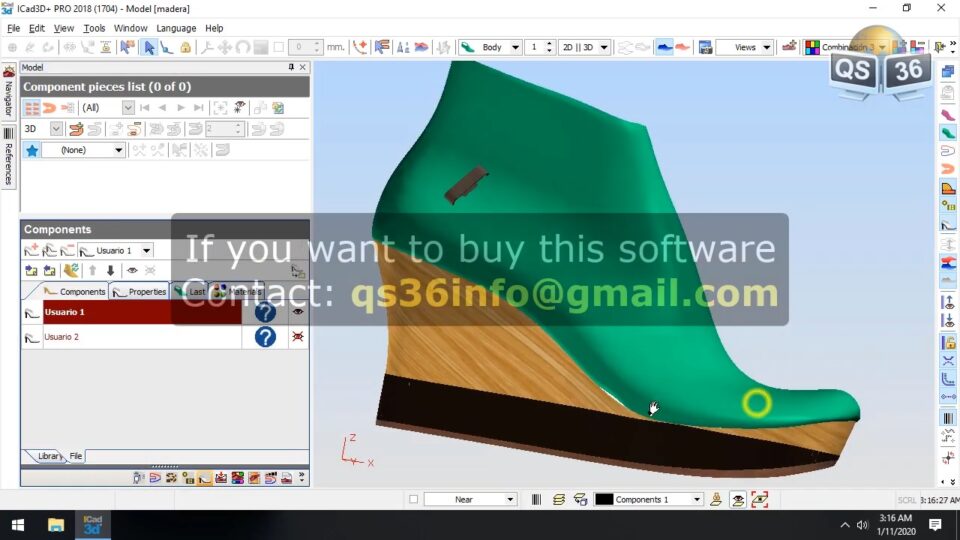The height and width of the screenshot is (540, 960).
Task: Click the show eye icon in Components toolbar
Action: tap(132, 270)
